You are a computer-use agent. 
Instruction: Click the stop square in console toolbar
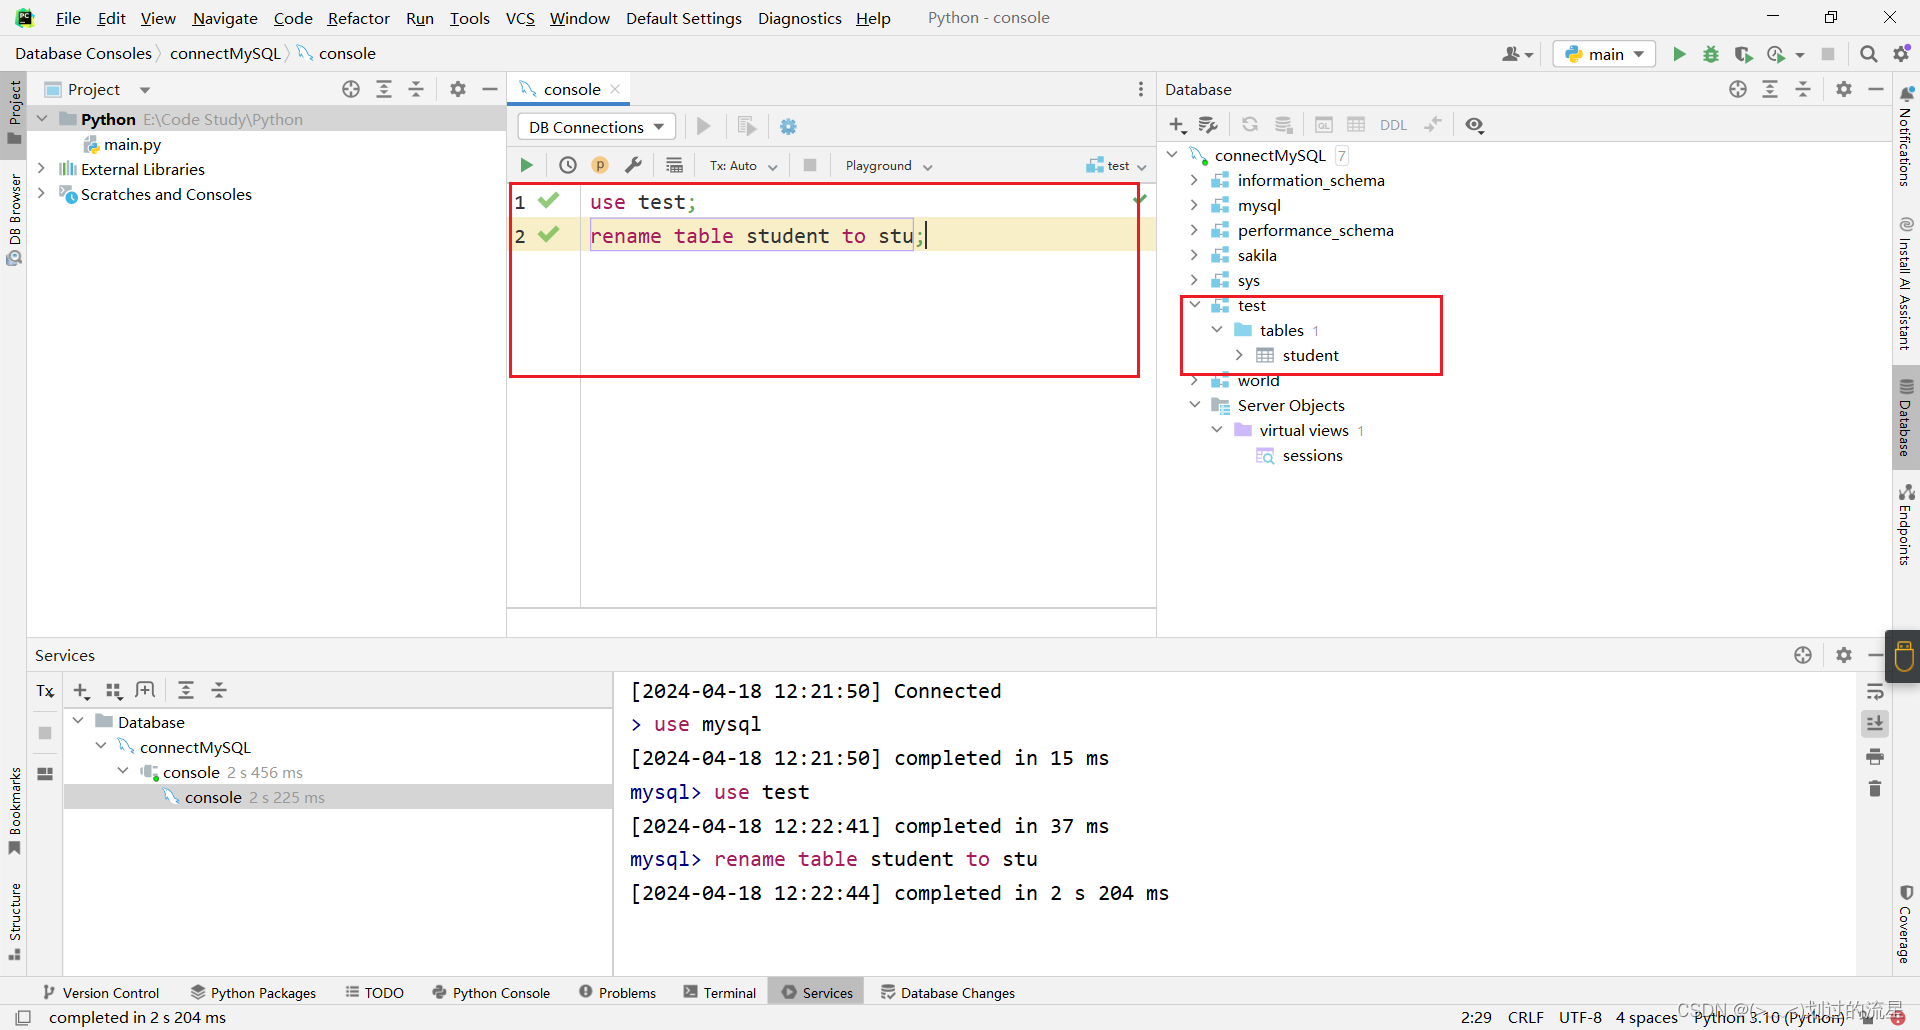[810, 165]
